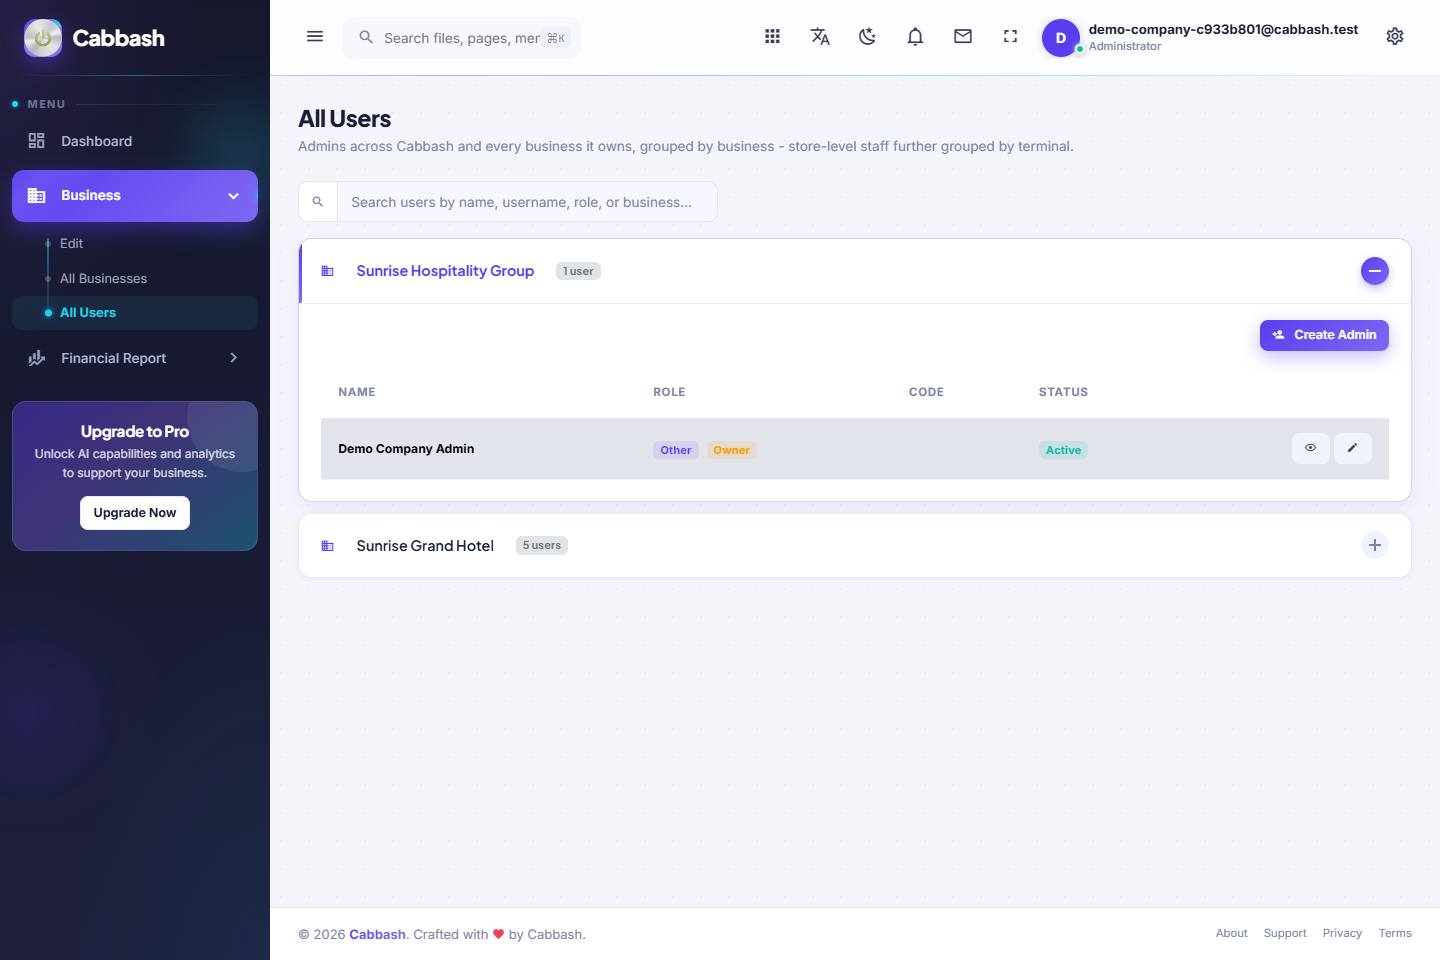Click the Demo Company Admin name

click(x=406, y=449)
